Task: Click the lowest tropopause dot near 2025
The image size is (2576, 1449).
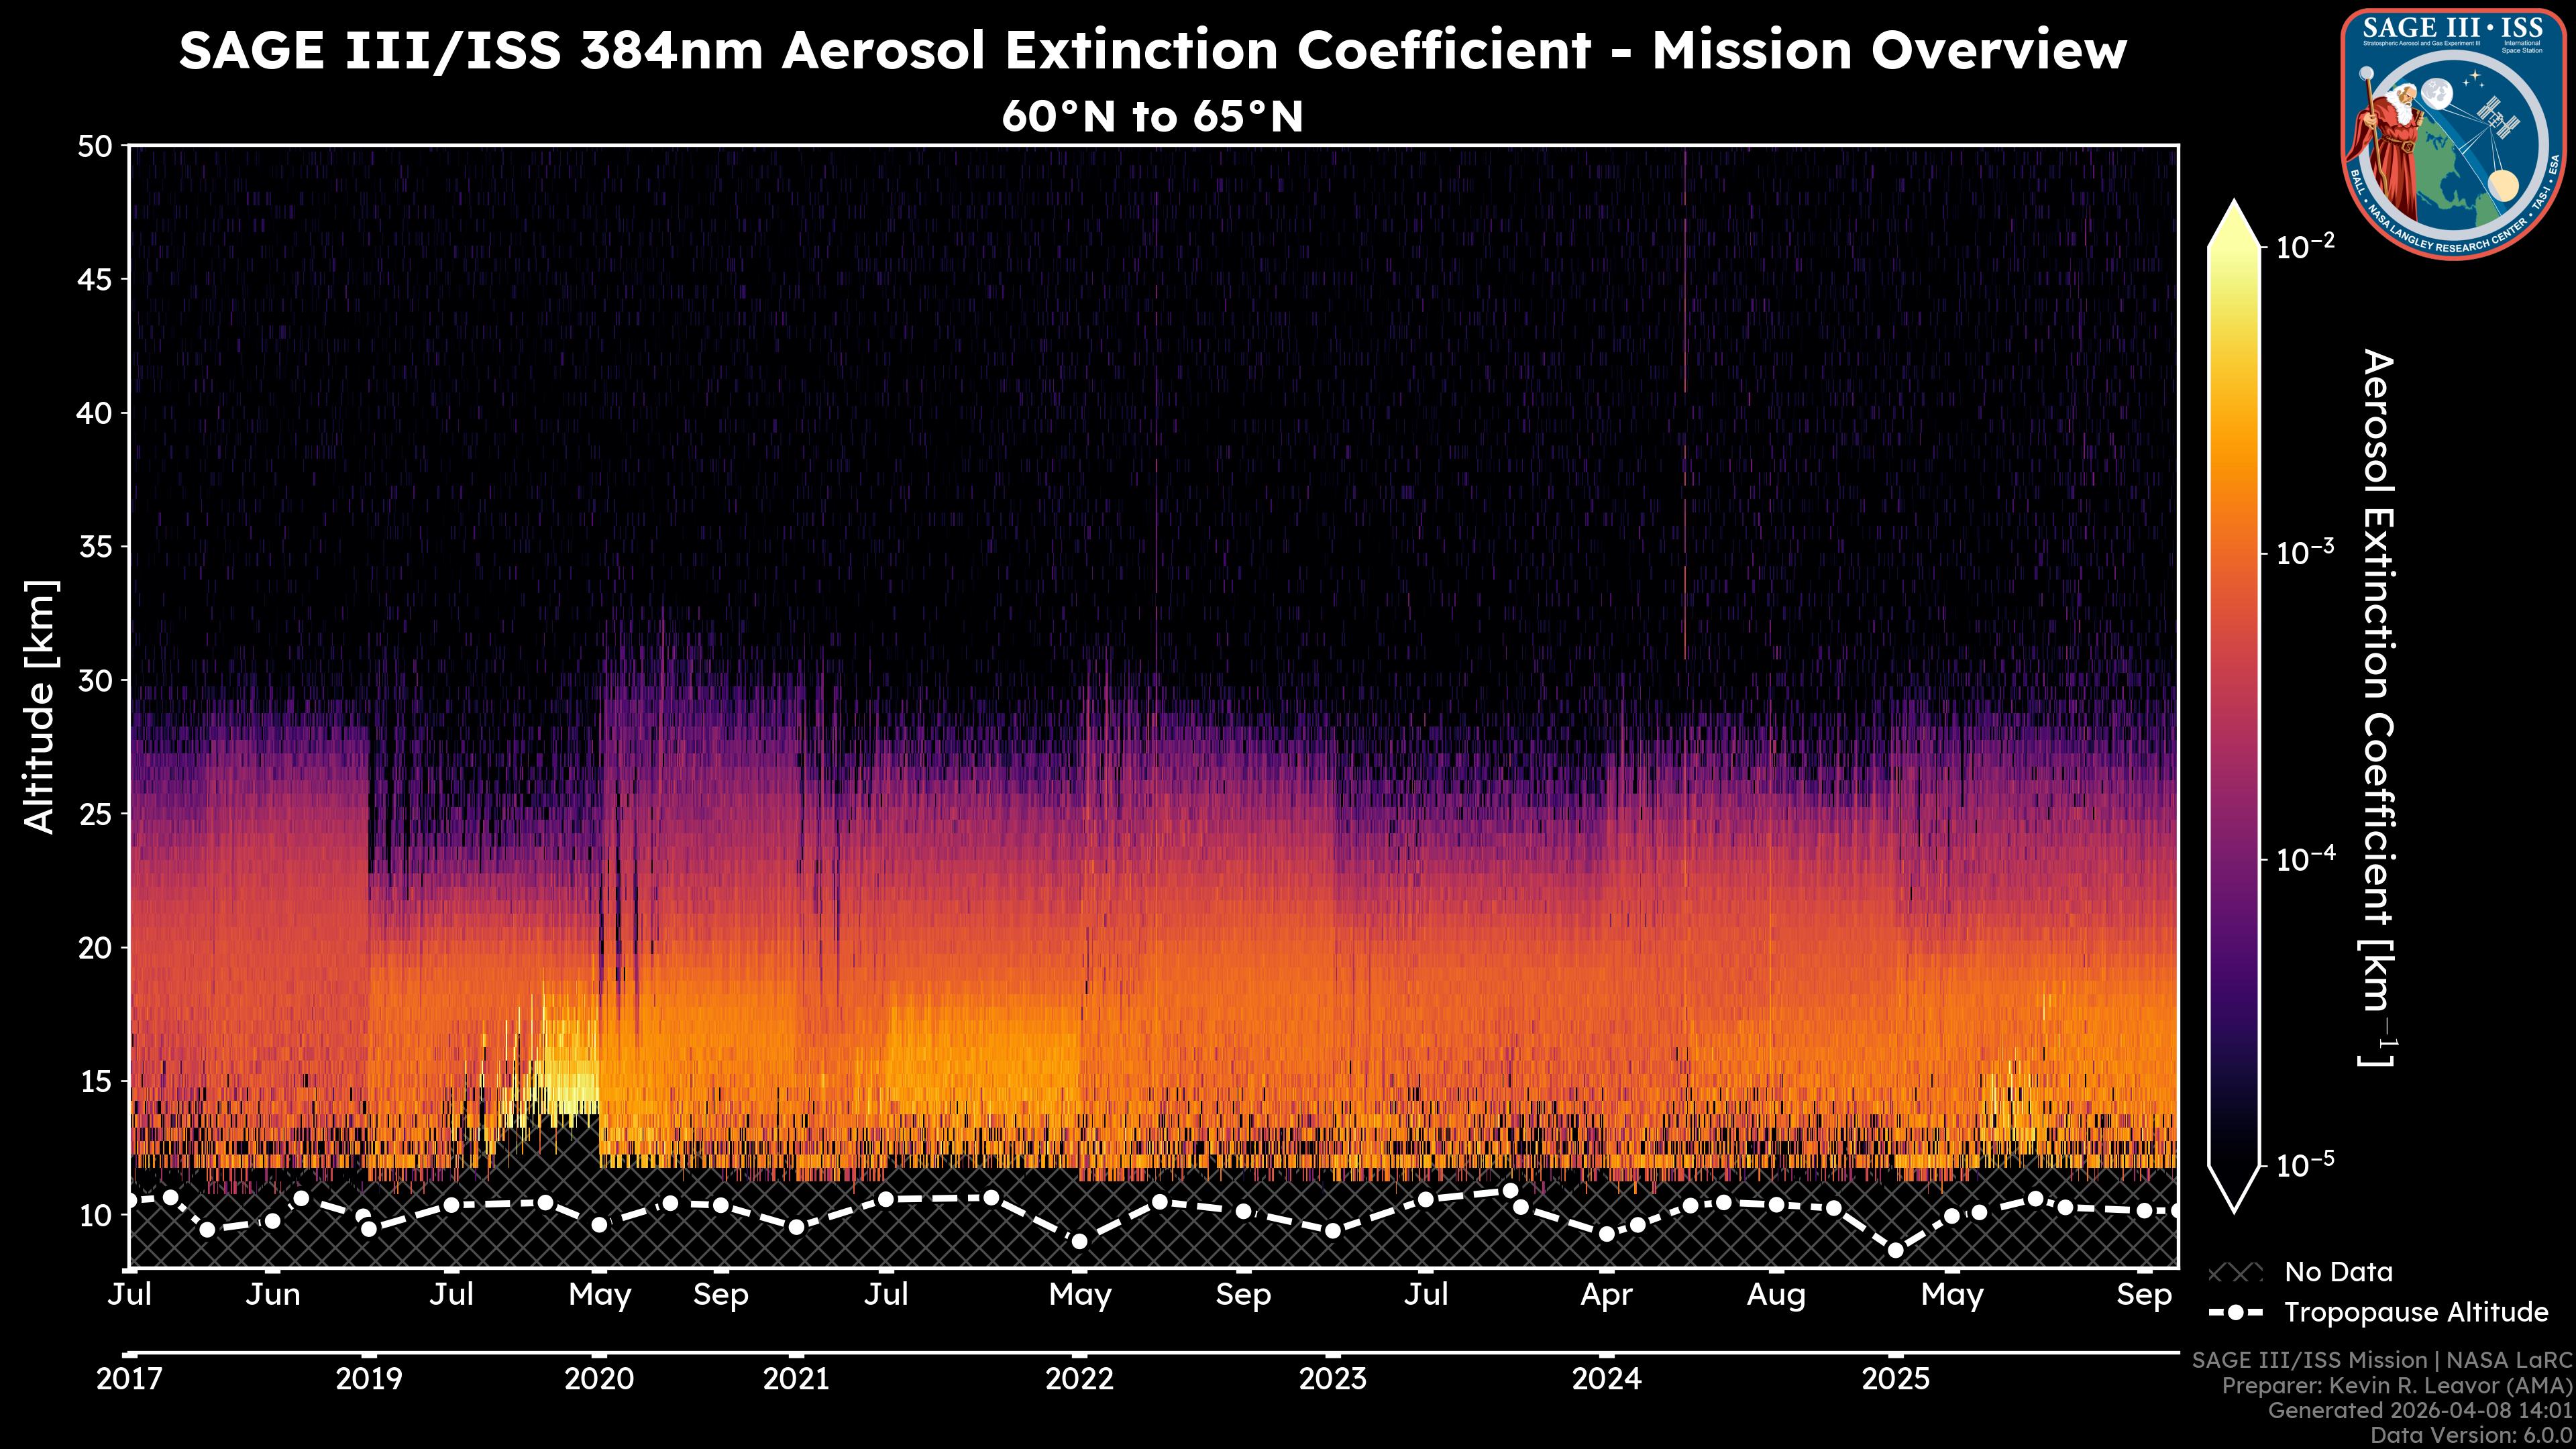Action: pyautogui.click(x=1895, y=1250)
